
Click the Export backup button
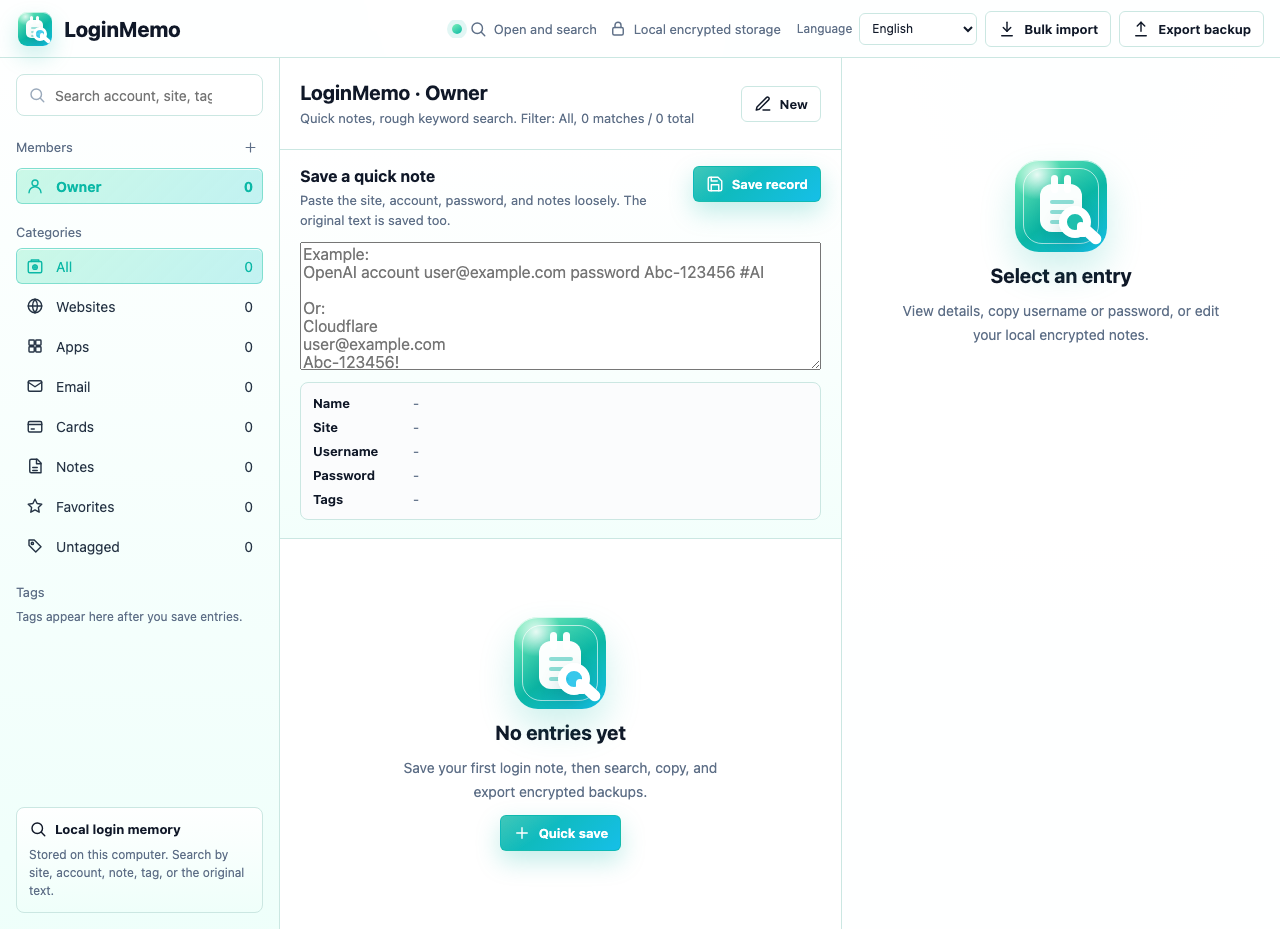coord(1191,29)
